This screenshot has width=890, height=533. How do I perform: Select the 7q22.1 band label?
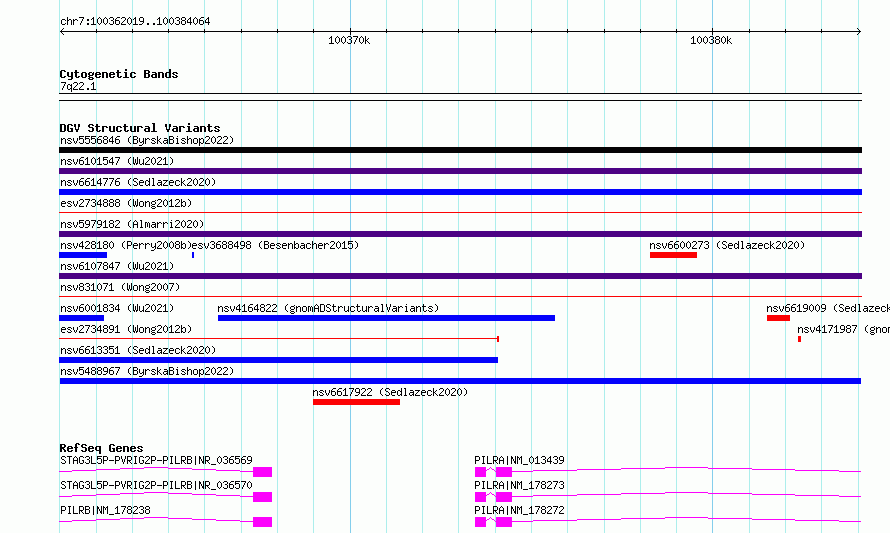click(78, 86)
